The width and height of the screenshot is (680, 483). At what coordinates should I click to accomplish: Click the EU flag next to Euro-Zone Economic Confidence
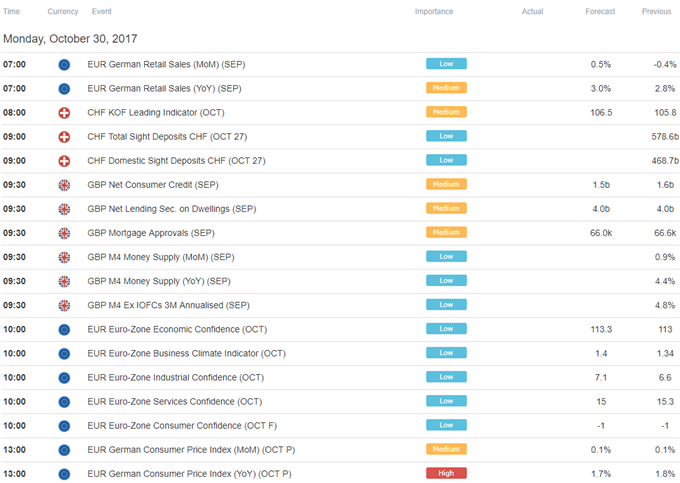click(x=65, y=329)
